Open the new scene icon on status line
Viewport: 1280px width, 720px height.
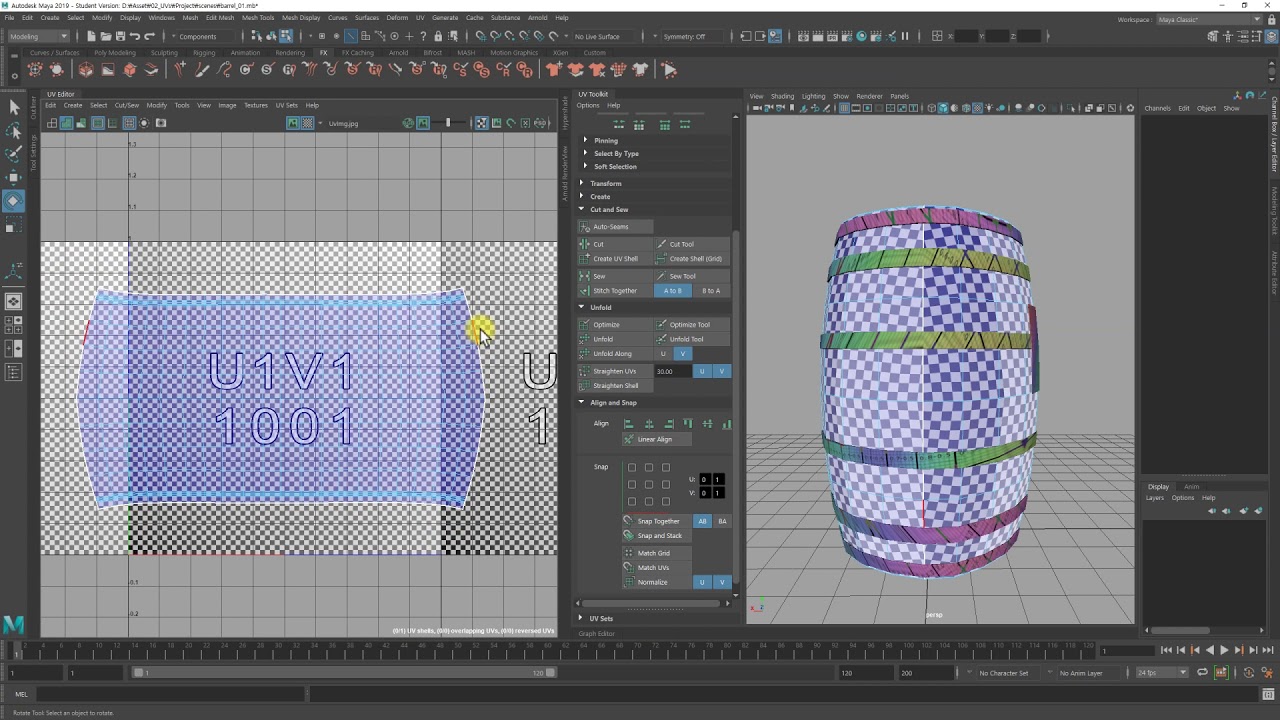point(91,36)
